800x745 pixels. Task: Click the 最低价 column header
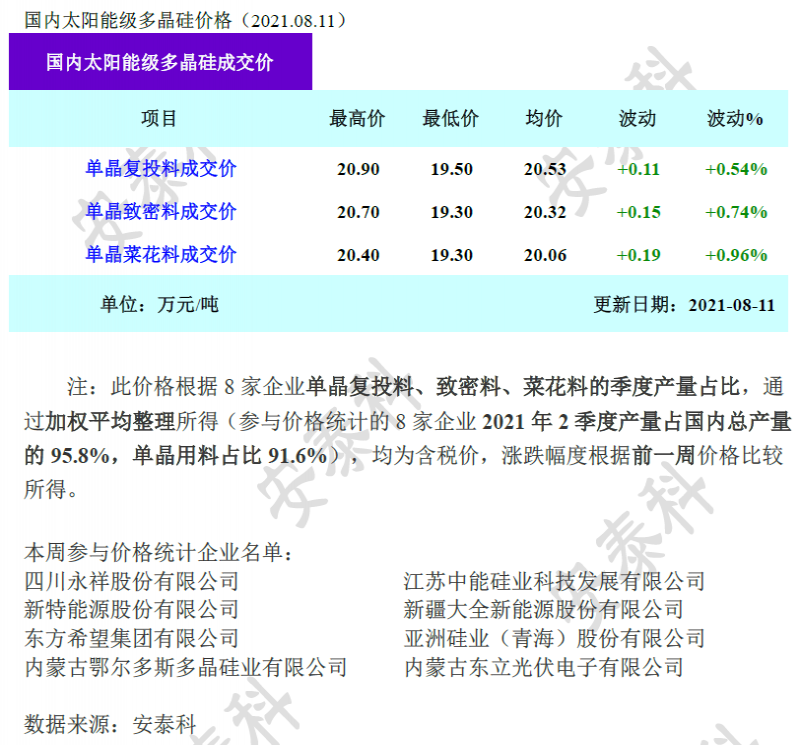[x=451, y=119]
